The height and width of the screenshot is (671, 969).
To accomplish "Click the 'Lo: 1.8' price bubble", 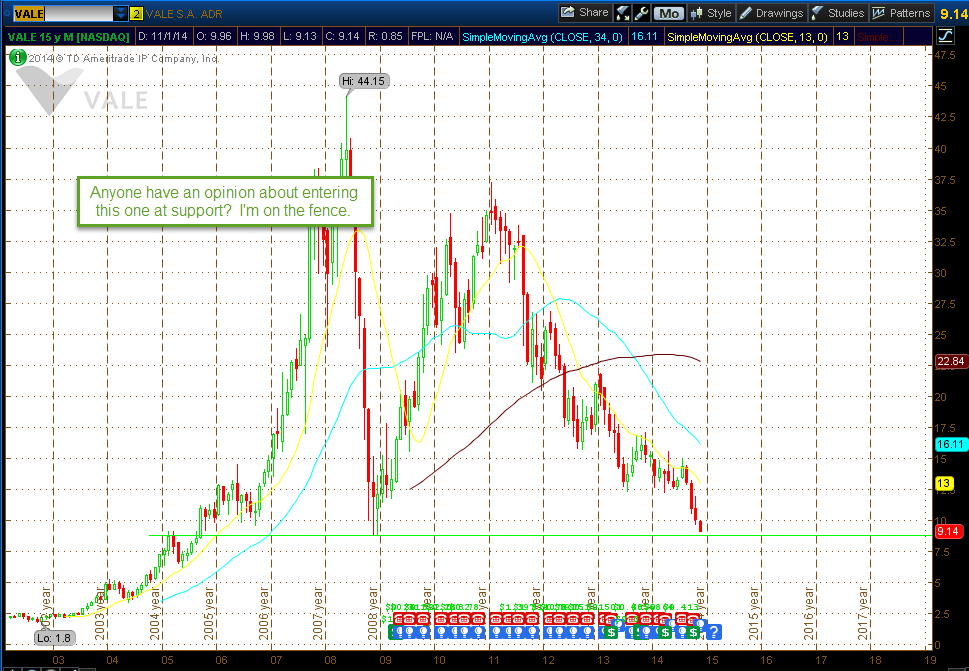I will click(x=54, y=638).
